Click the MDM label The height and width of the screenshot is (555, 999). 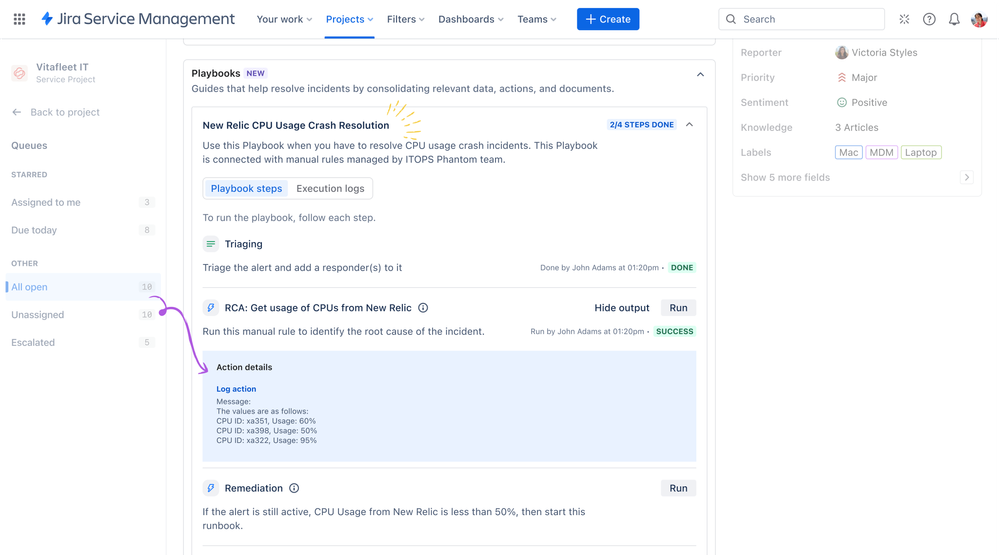[x=881, y=152]
